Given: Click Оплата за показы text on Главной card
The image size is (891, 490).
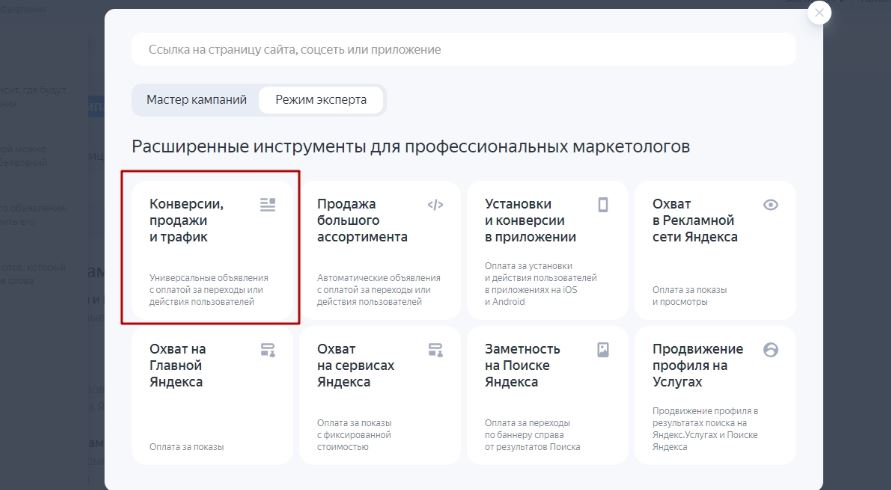Looking at the screenshot, I should [x=186, y=447].
